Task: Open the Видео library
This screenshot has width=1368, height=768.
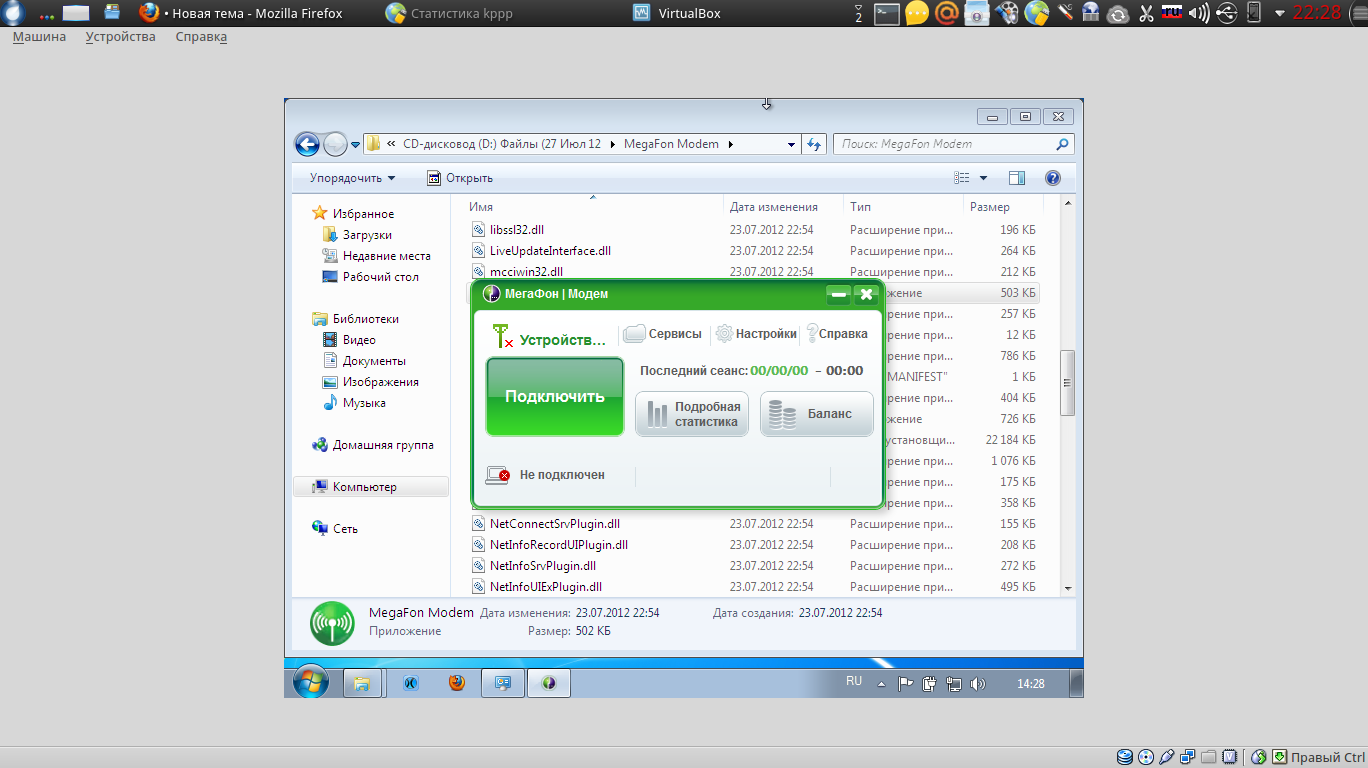Action: (349, 340)
